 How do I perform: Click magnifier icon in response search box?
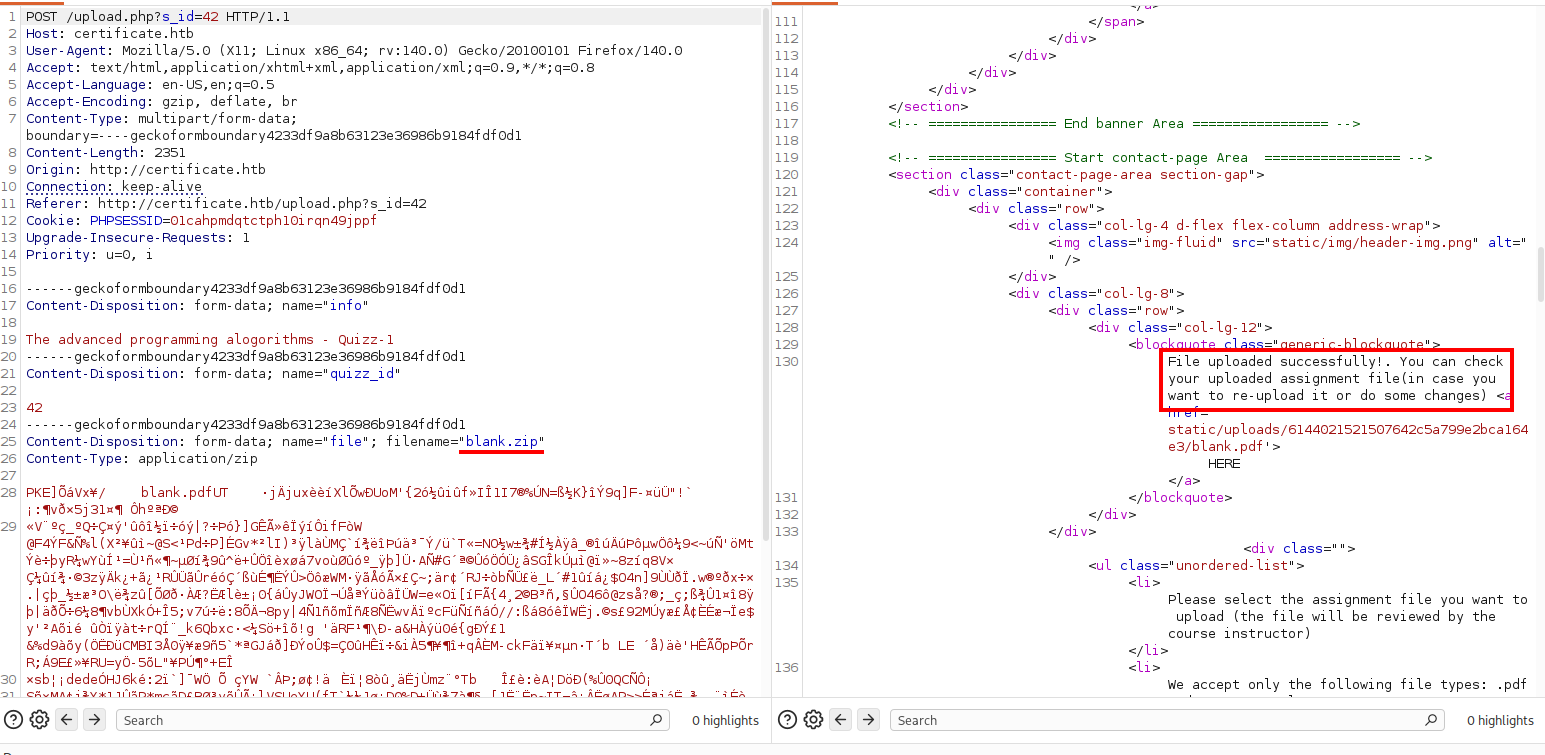coord(1430,720)
